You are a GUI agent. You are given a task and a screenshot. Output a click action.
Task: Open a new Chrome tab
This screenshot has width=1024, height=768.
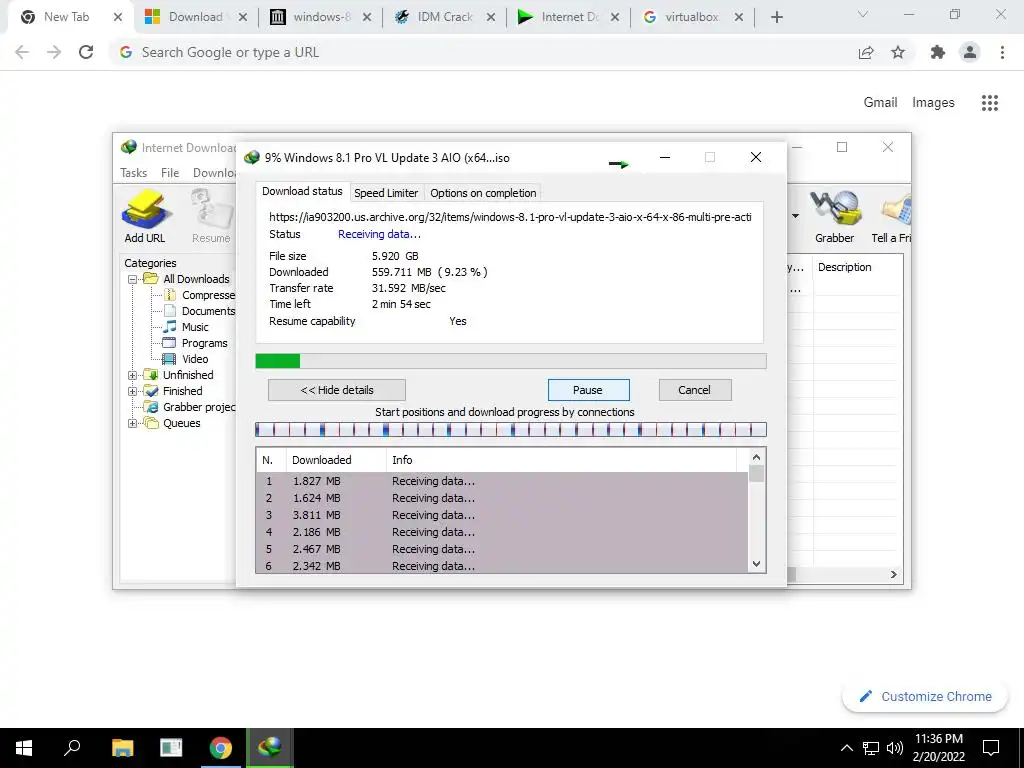776,17
